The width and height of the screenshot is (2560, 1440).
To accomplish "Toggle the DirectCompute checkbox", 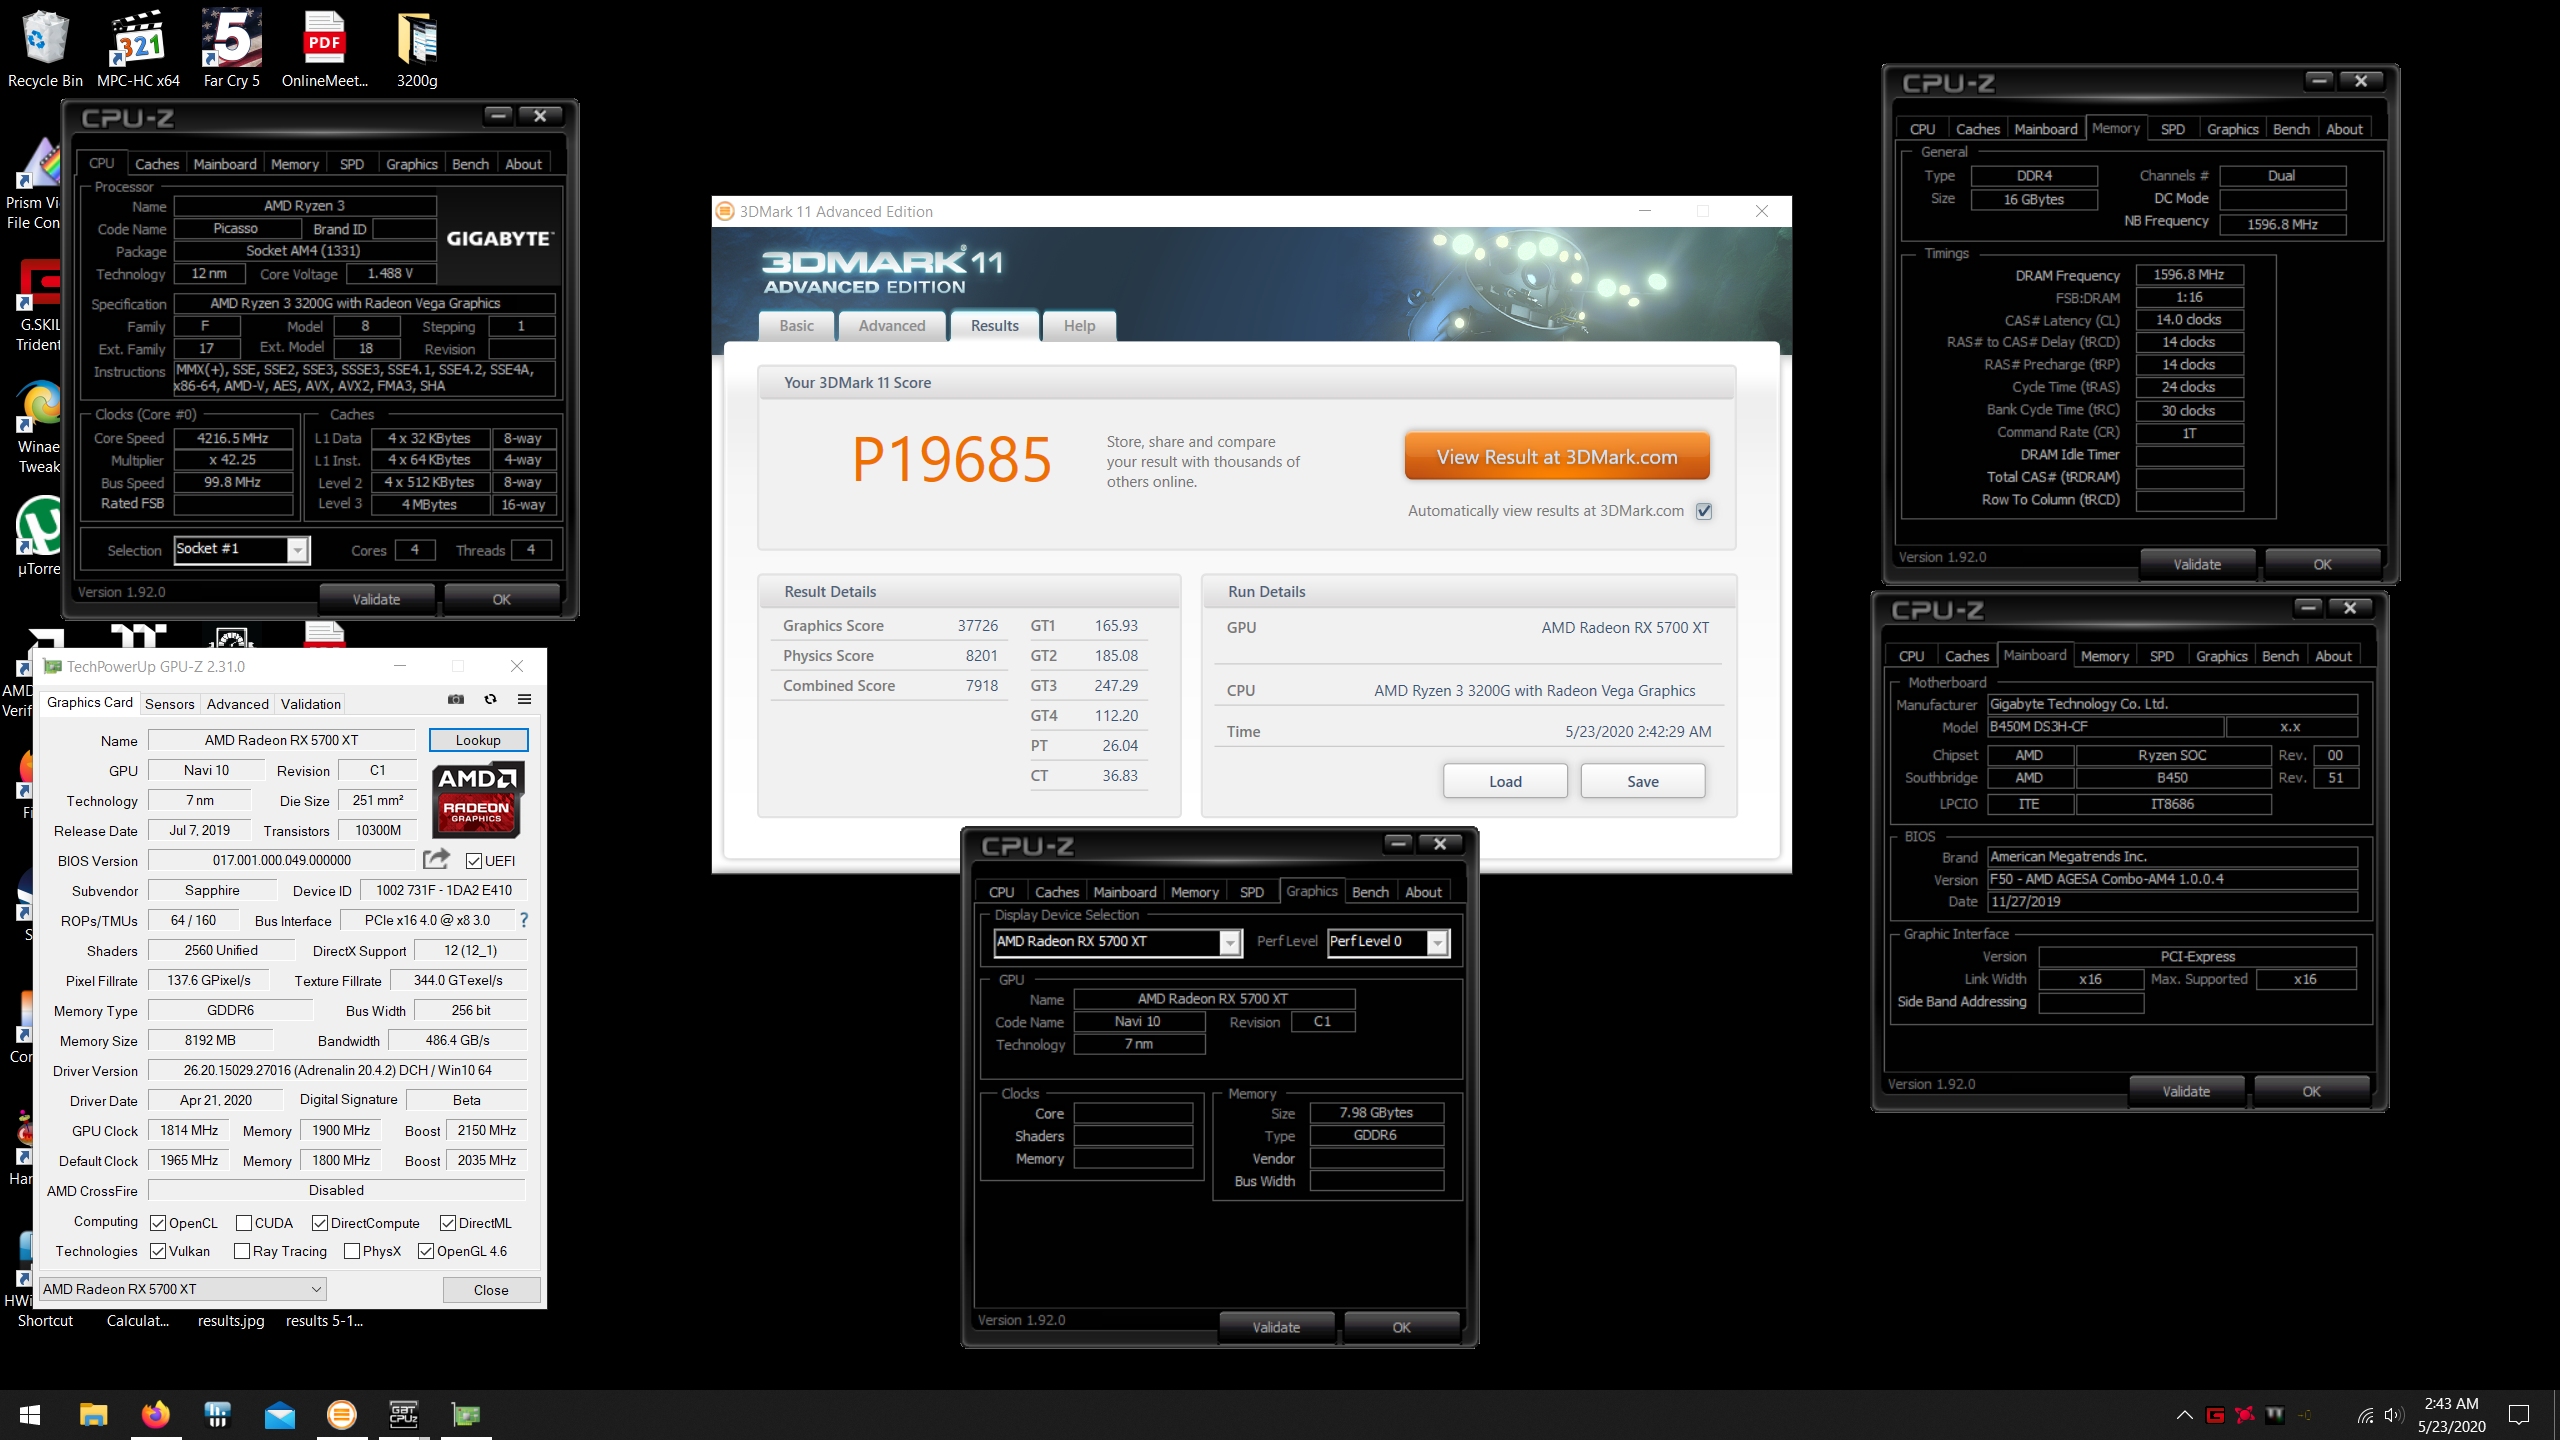I will coord(320,1223).
